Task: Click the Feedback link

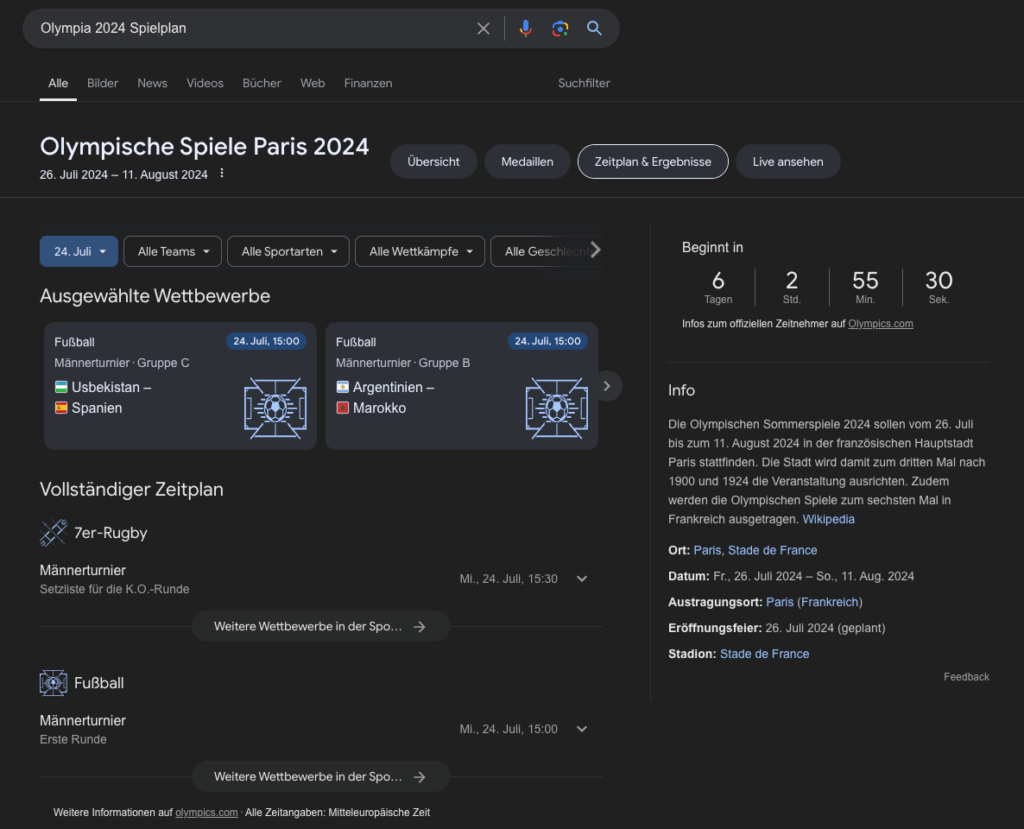Action: coord(966,677)
